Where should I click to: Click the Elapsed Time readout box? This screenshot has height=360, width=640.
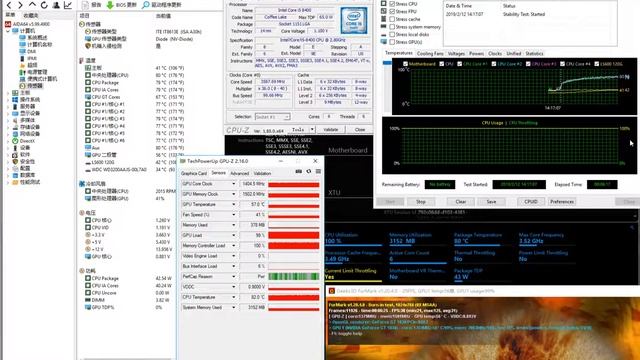602,184
